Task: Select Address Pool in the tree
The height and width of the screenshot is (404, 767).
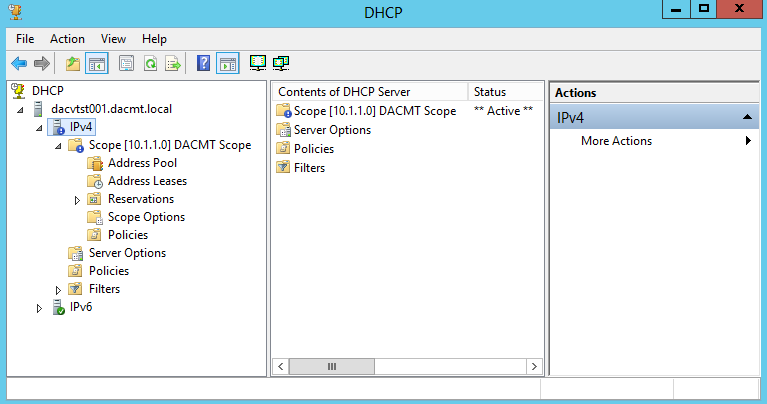Action: [x=142, y=163]
